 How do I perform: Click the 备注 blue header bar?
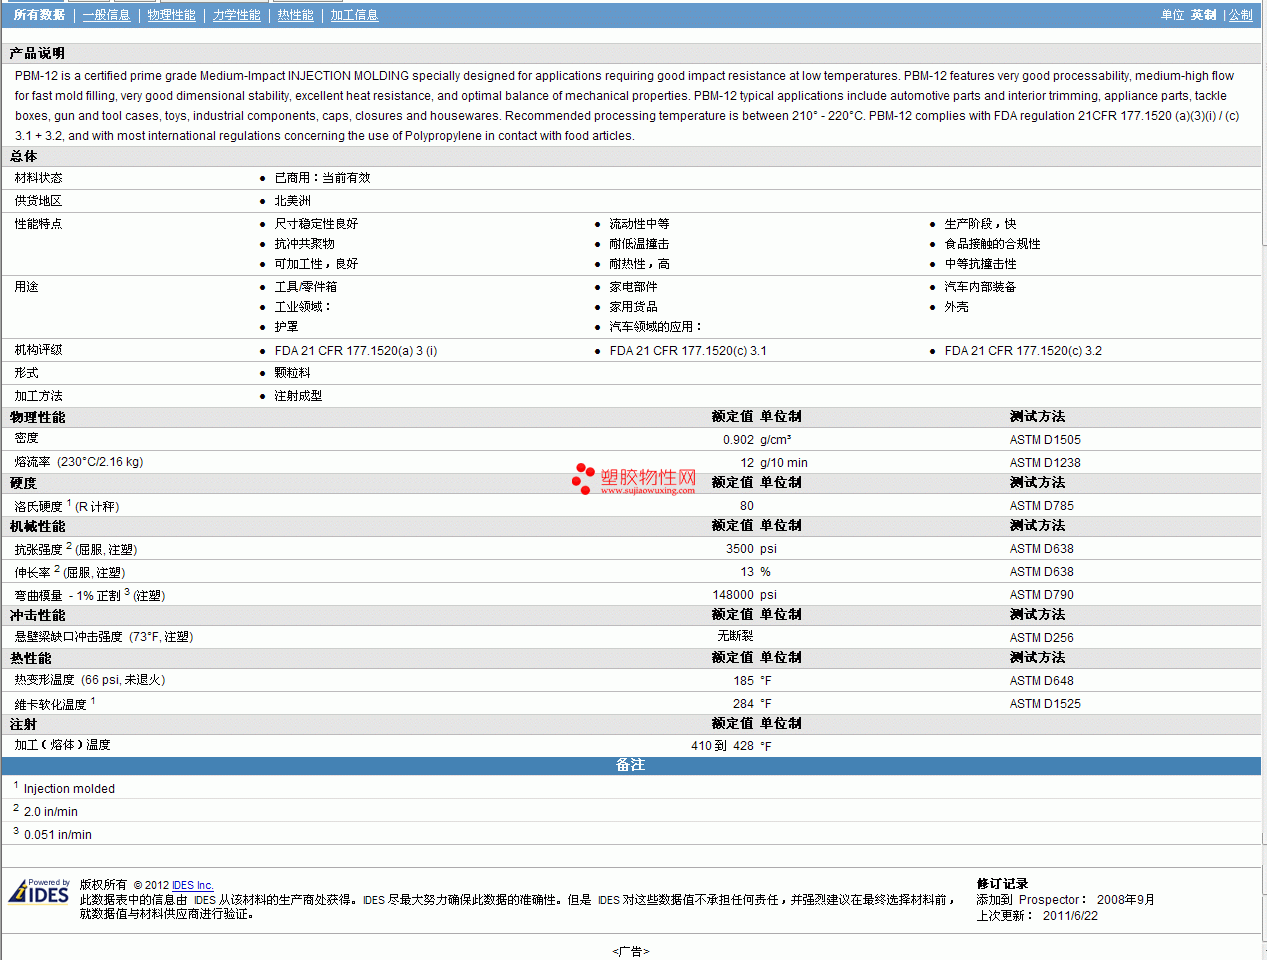(631, 766)
